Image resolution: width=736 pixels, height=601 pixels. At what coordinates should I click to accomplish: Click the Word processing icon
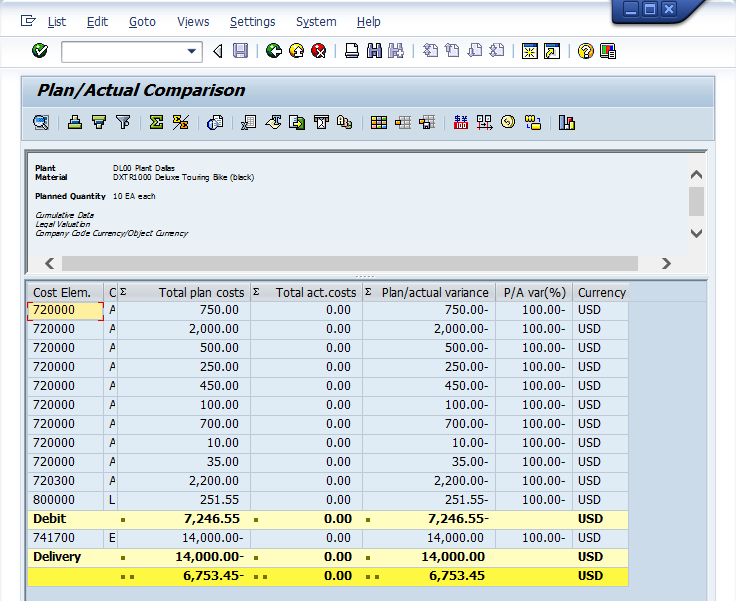point(273,123)
